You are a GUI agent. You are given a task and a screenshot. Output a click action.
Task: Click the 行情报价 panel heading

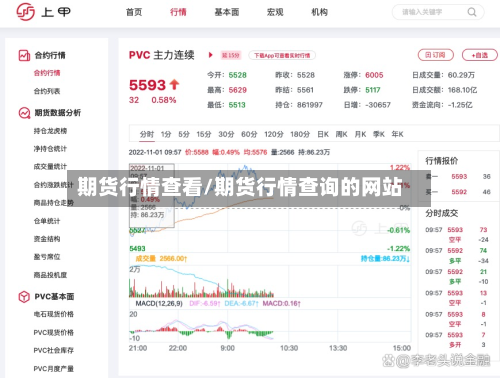pos(441,161)
